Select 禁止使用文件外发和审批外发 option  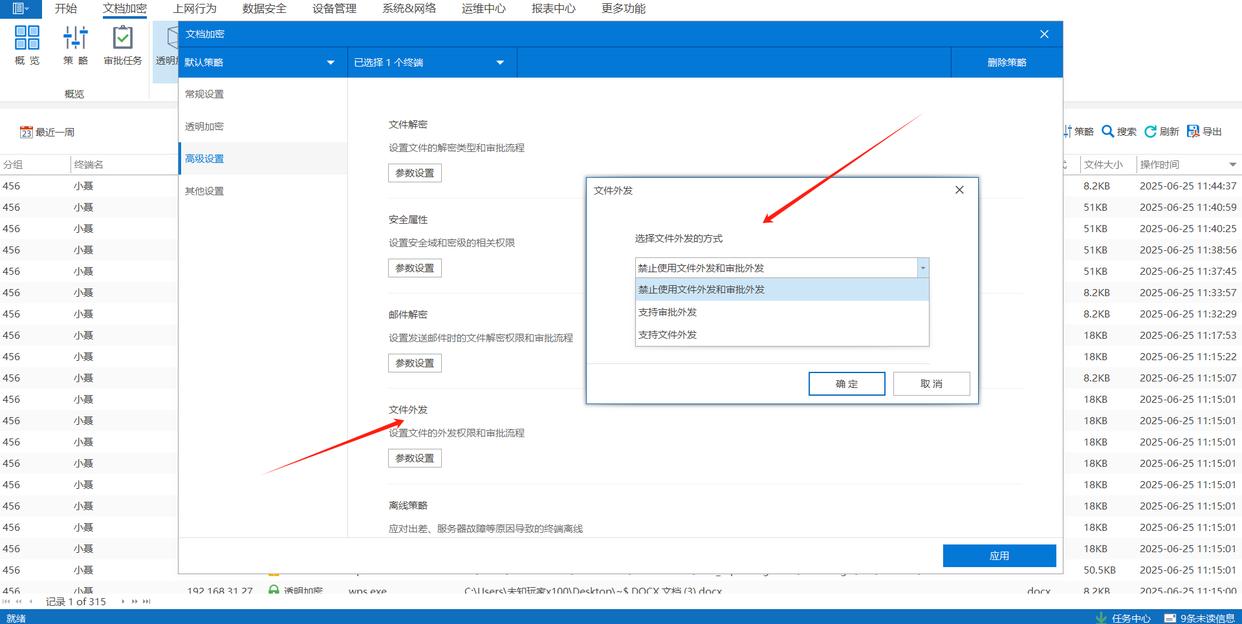(782, 290)
